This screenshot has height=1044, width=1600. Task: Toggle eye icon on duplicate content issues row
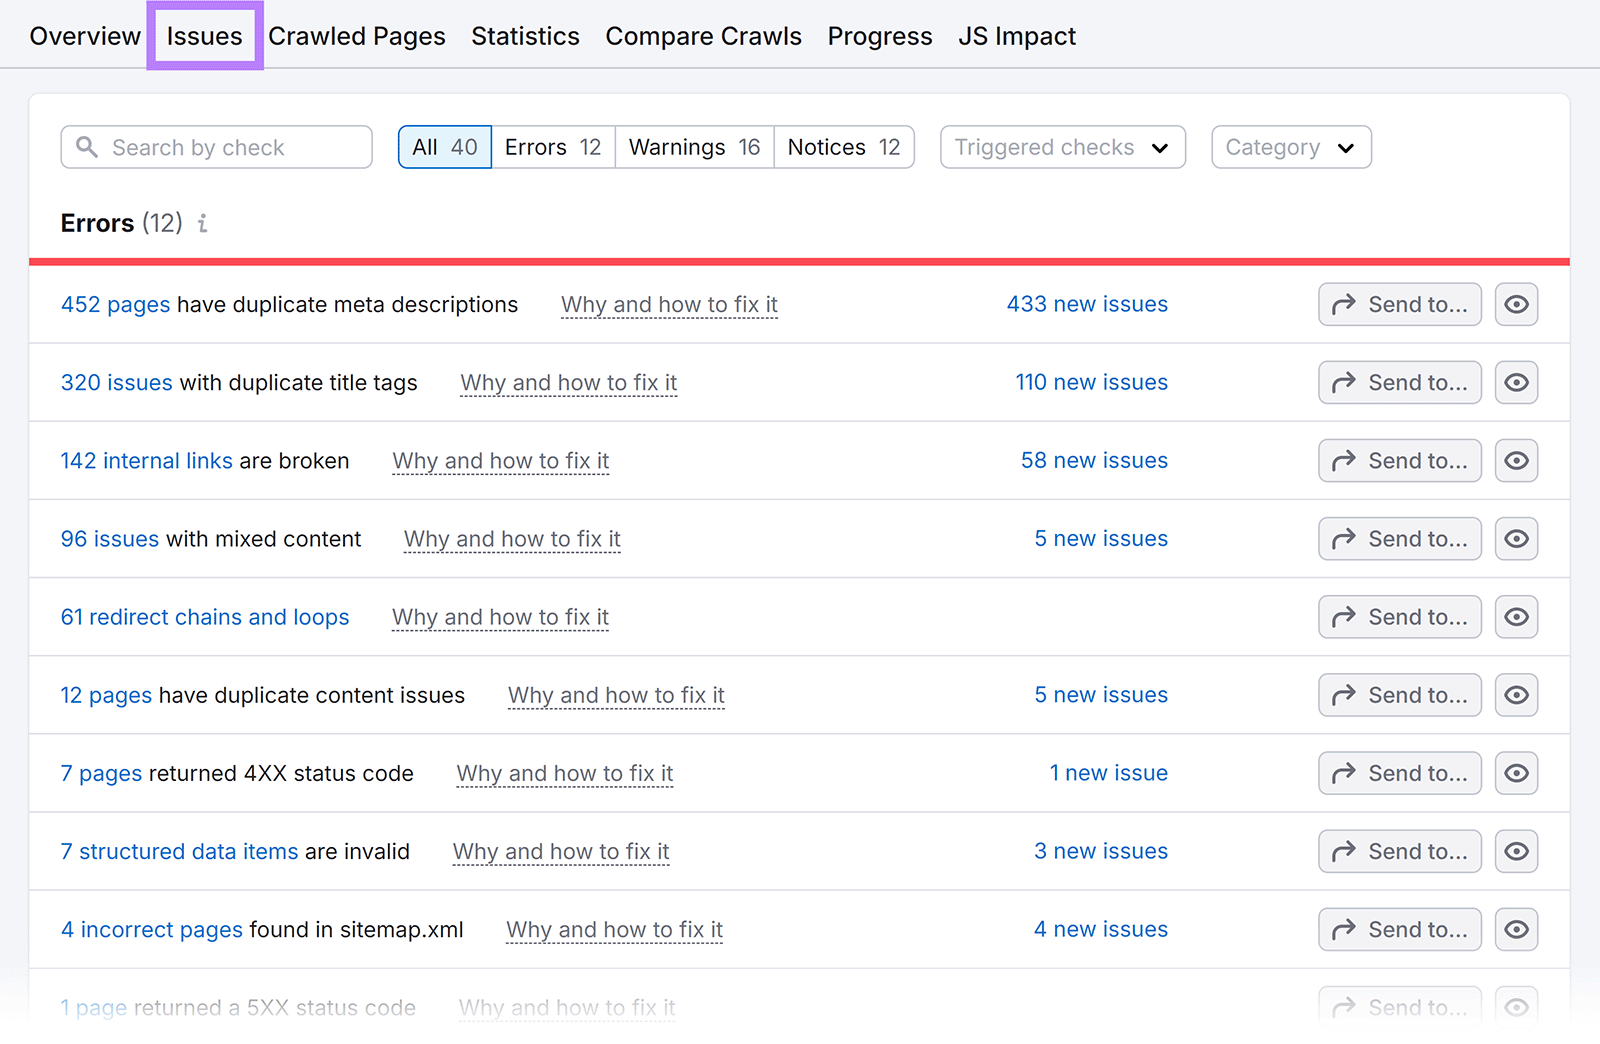click(1516, 695)
